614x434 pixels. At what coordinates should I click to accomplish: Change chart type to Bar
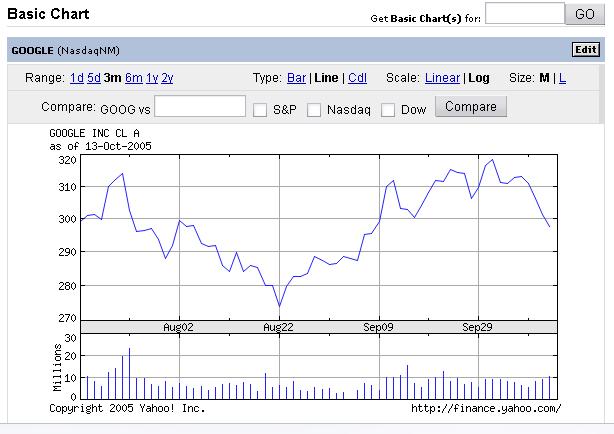[x=296, y=78]
